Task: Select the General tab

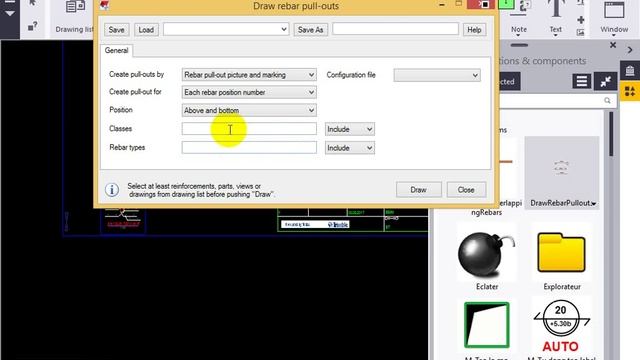Action: 116,50
